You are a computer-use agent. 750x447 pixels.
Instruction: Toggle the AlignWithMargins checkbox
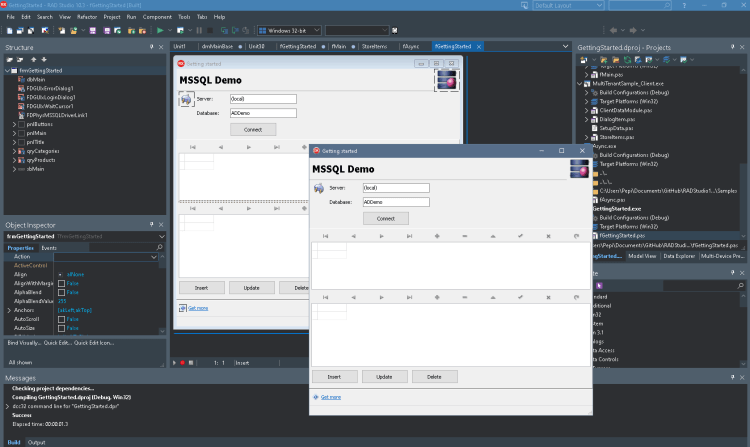tap(61, 283)
